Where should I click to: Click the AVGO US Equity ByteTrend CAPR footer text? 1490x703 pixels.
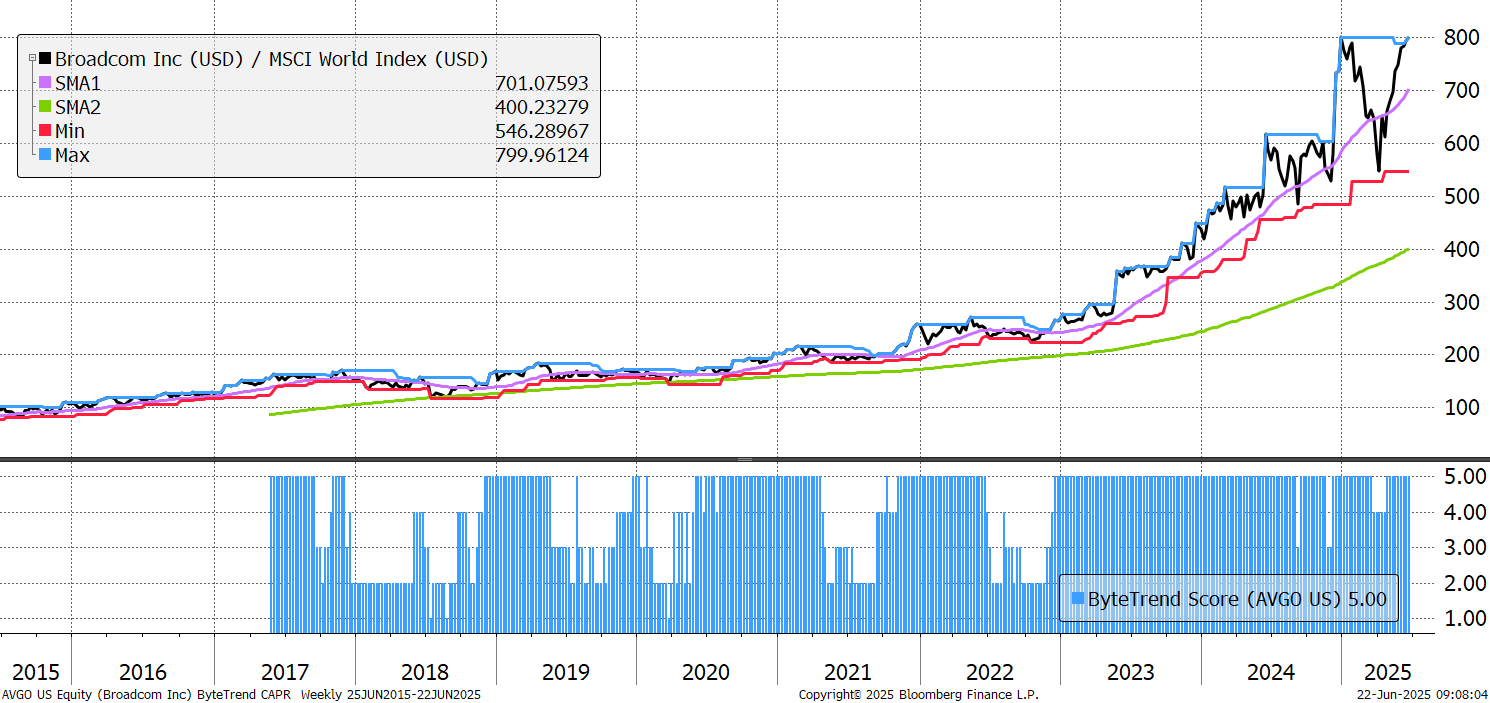(243, 694)
